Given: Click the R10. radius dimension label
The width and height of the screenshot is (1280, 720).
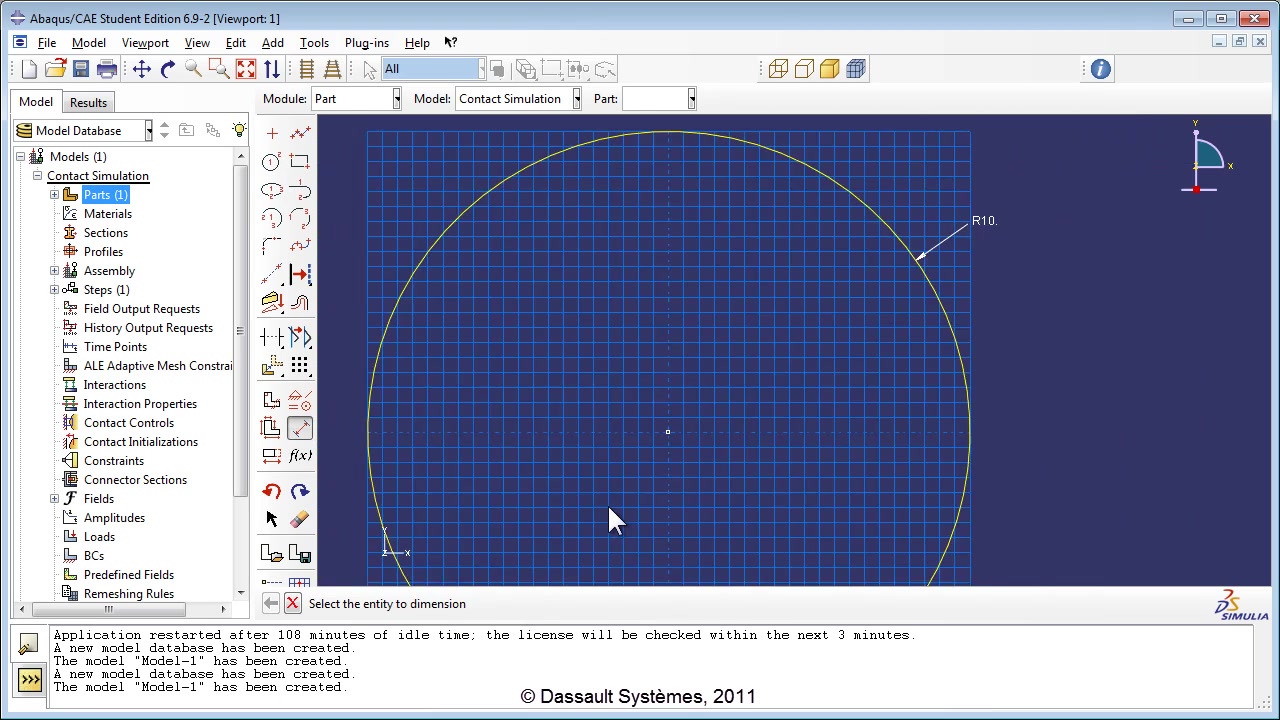Looking at the screenshot, I should click(x=984, y=221).
